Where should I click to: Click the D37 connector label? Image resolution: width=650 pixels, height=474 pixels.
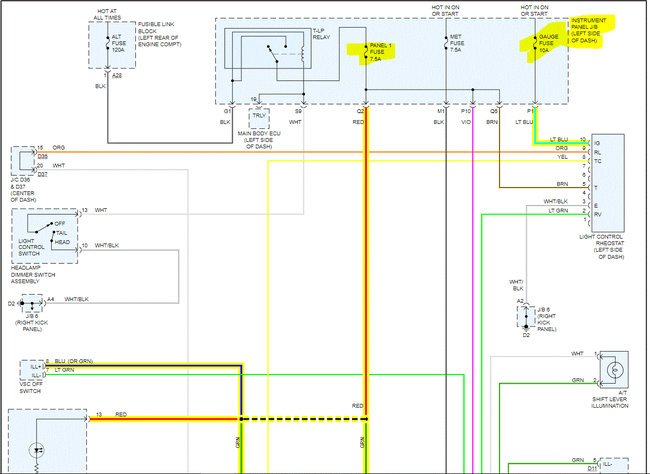click(43, 175)
